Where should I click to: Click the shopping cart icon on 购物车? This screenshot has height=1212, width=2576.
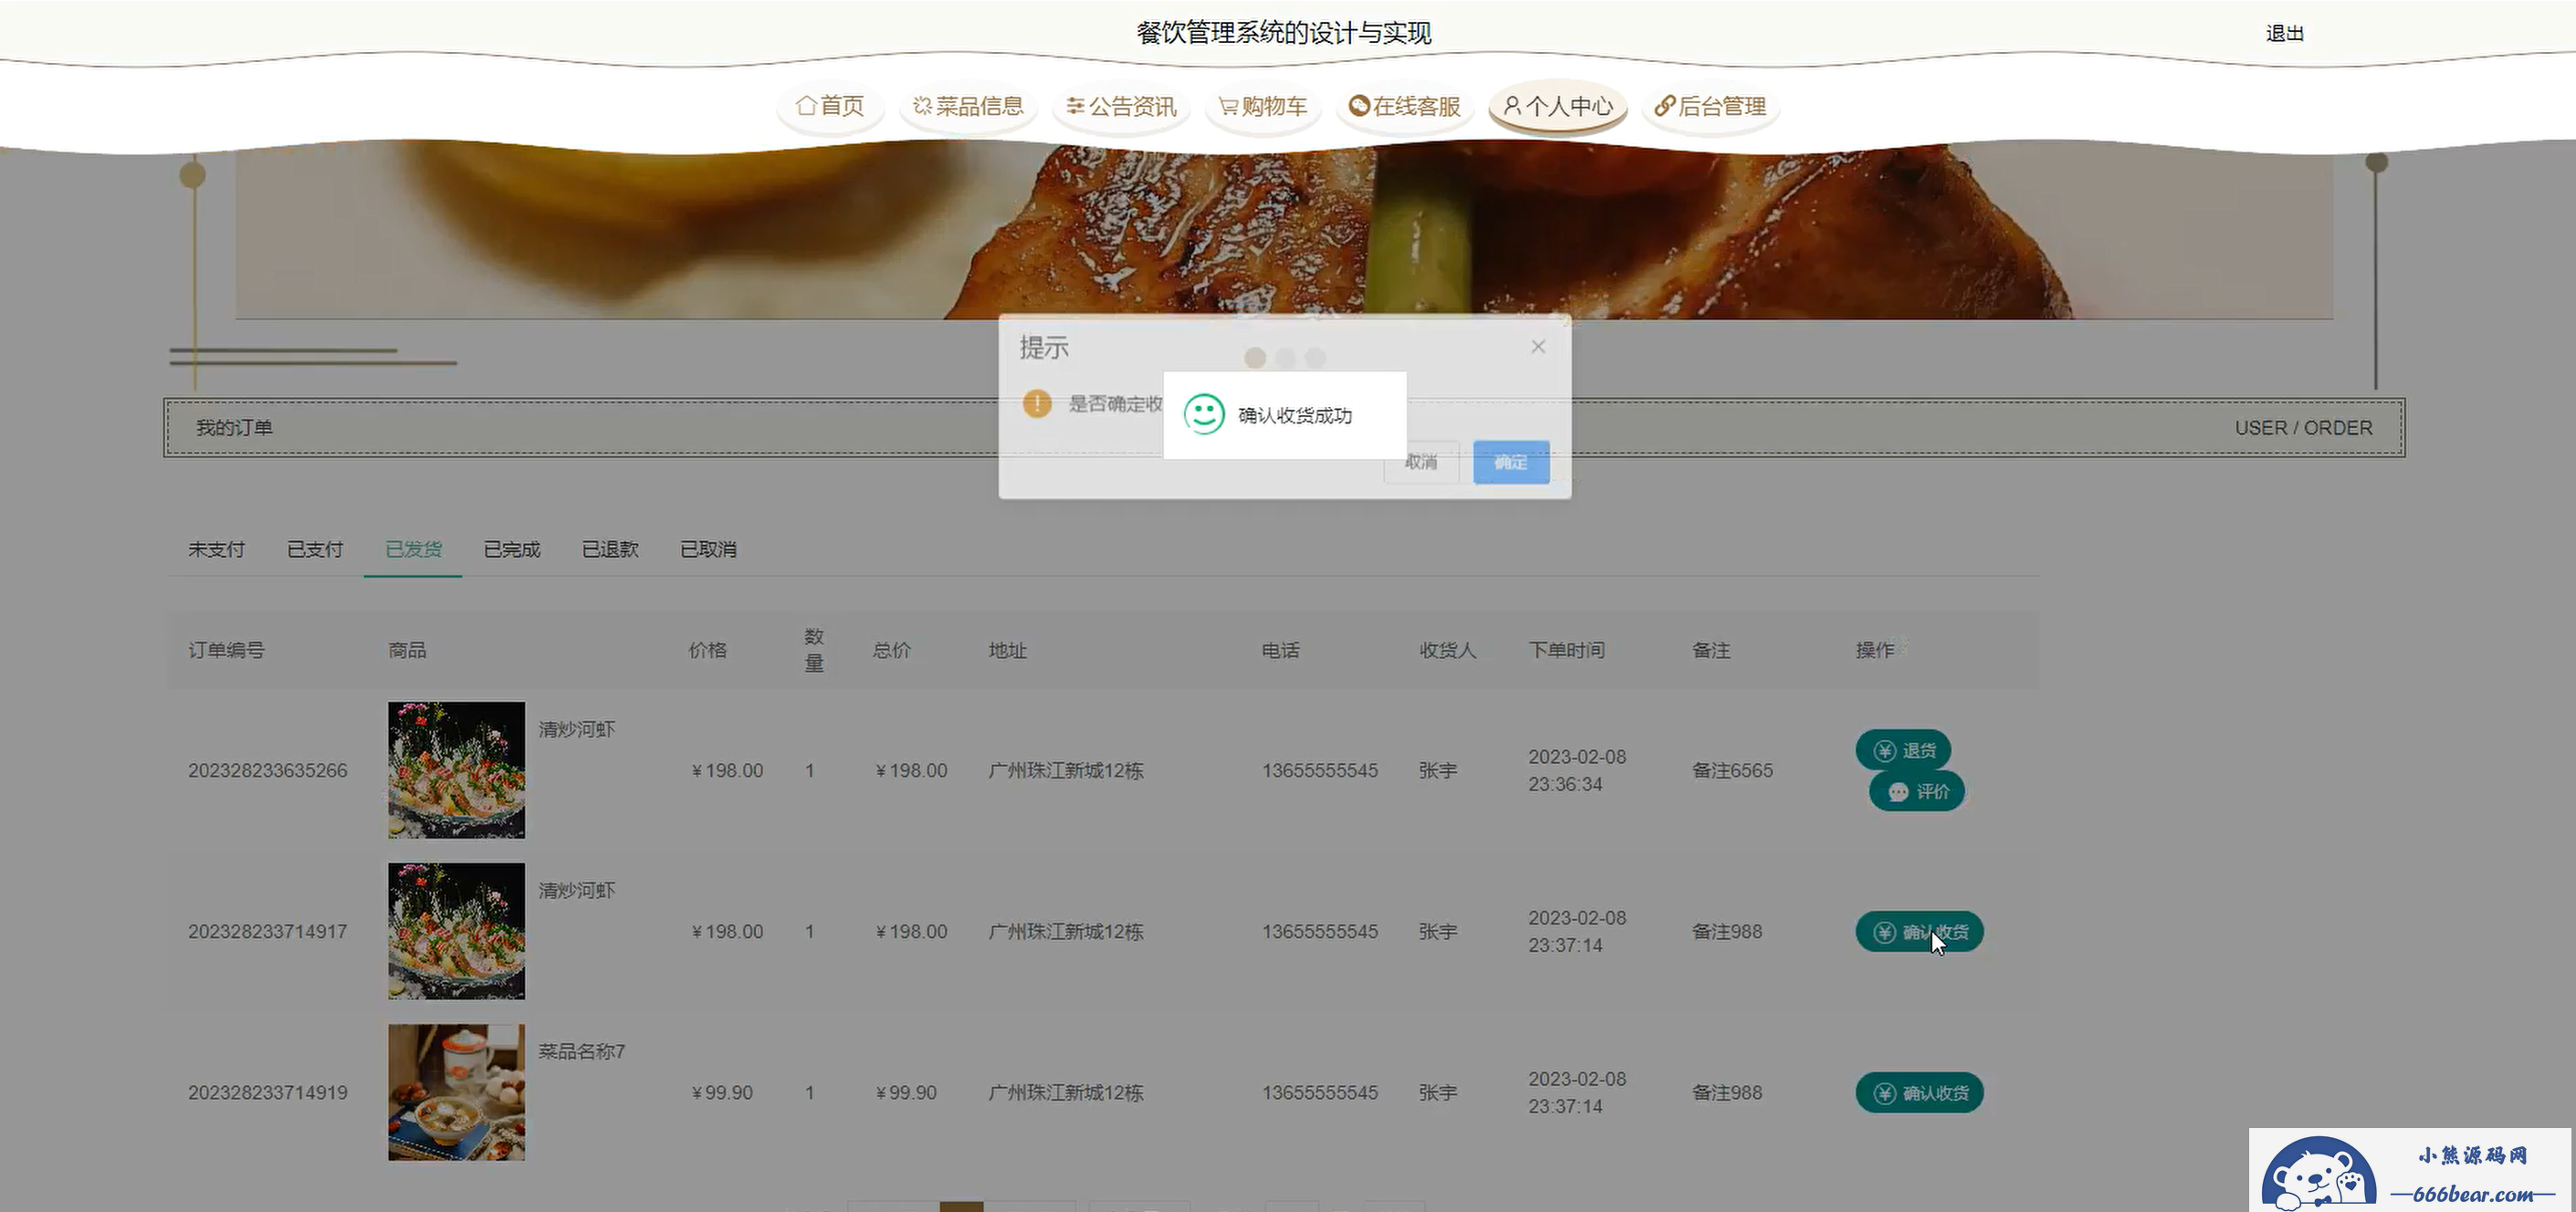click(1228, 106)
